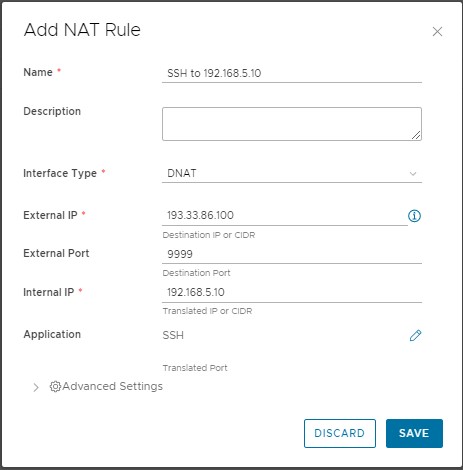Click the Name input field
Viewport: 463px width, 470px height.
[292, 73]
